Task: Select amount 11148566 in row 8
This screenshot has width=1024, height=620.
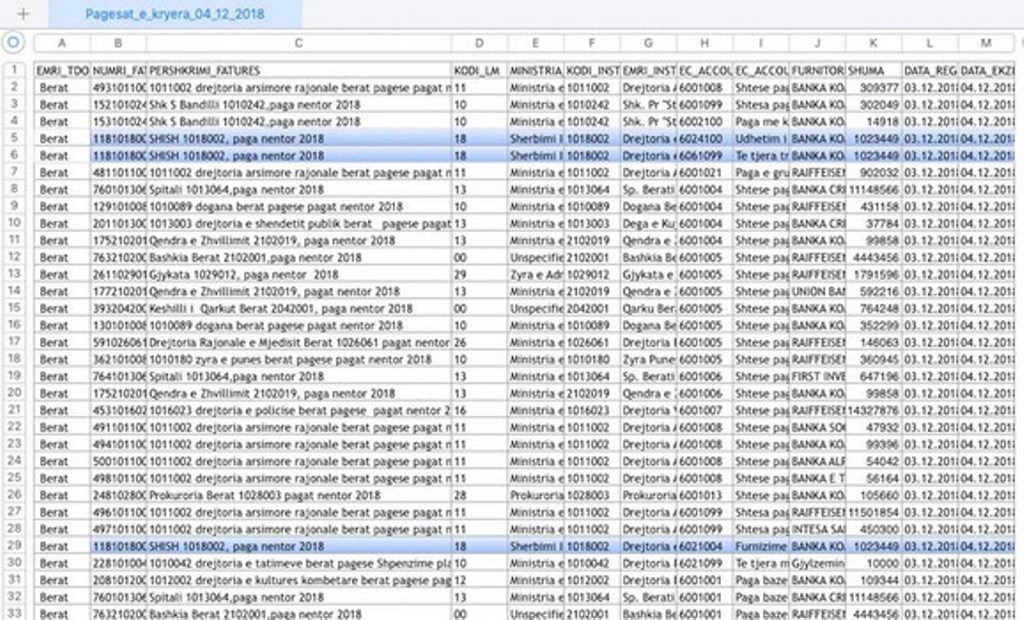Action: (x=873, y=189)
